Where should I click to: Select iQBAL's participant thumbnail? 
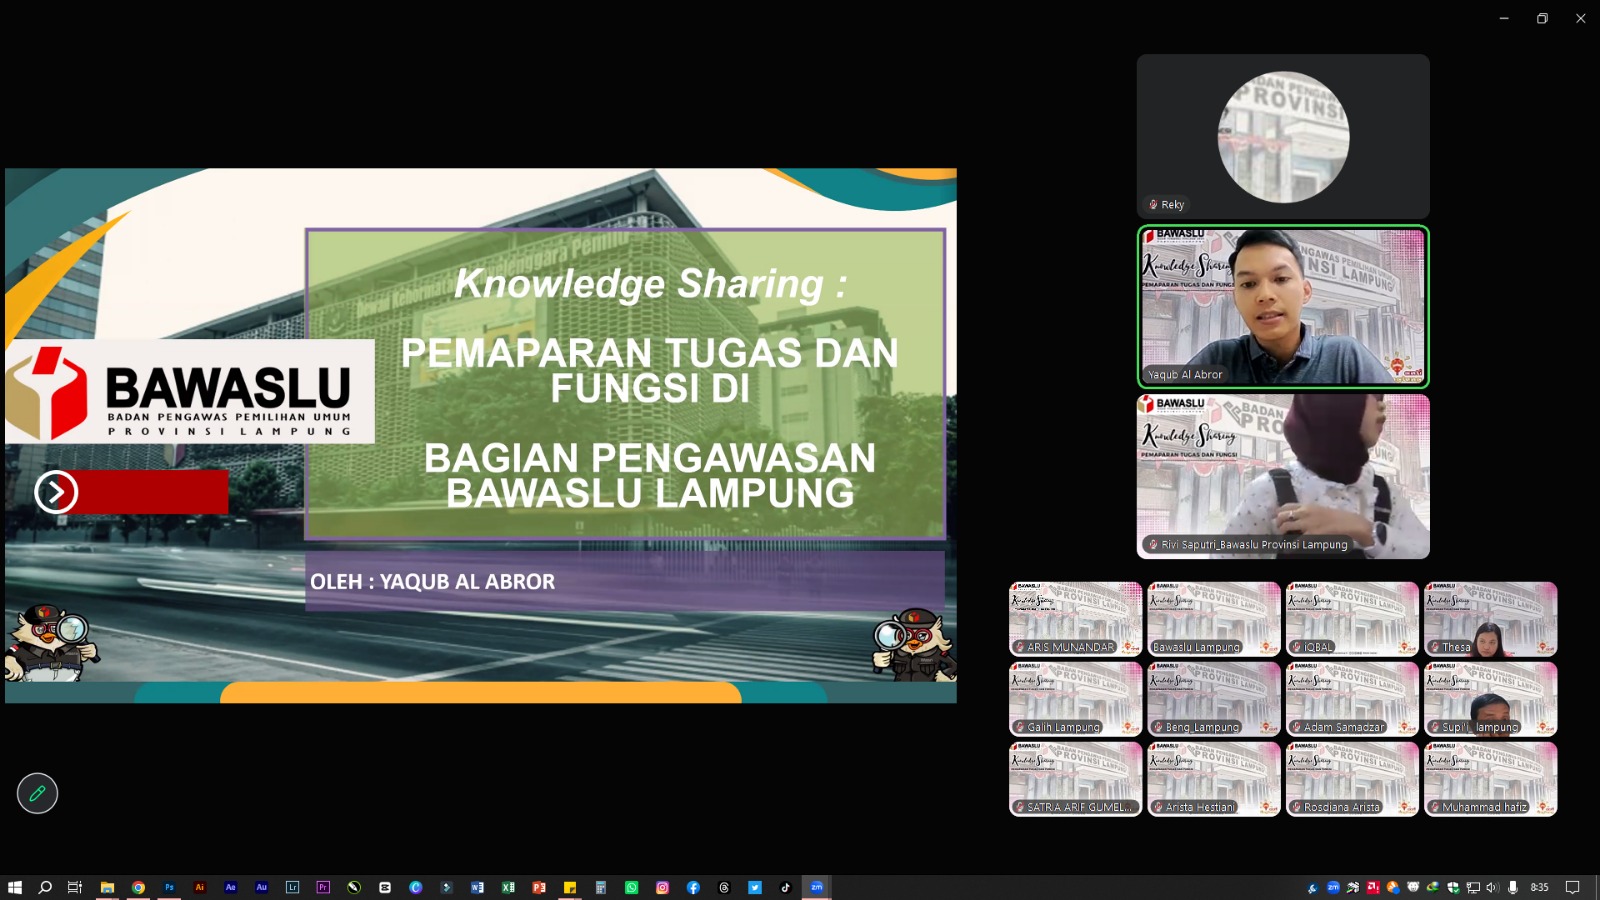(x=1352, y=619)
